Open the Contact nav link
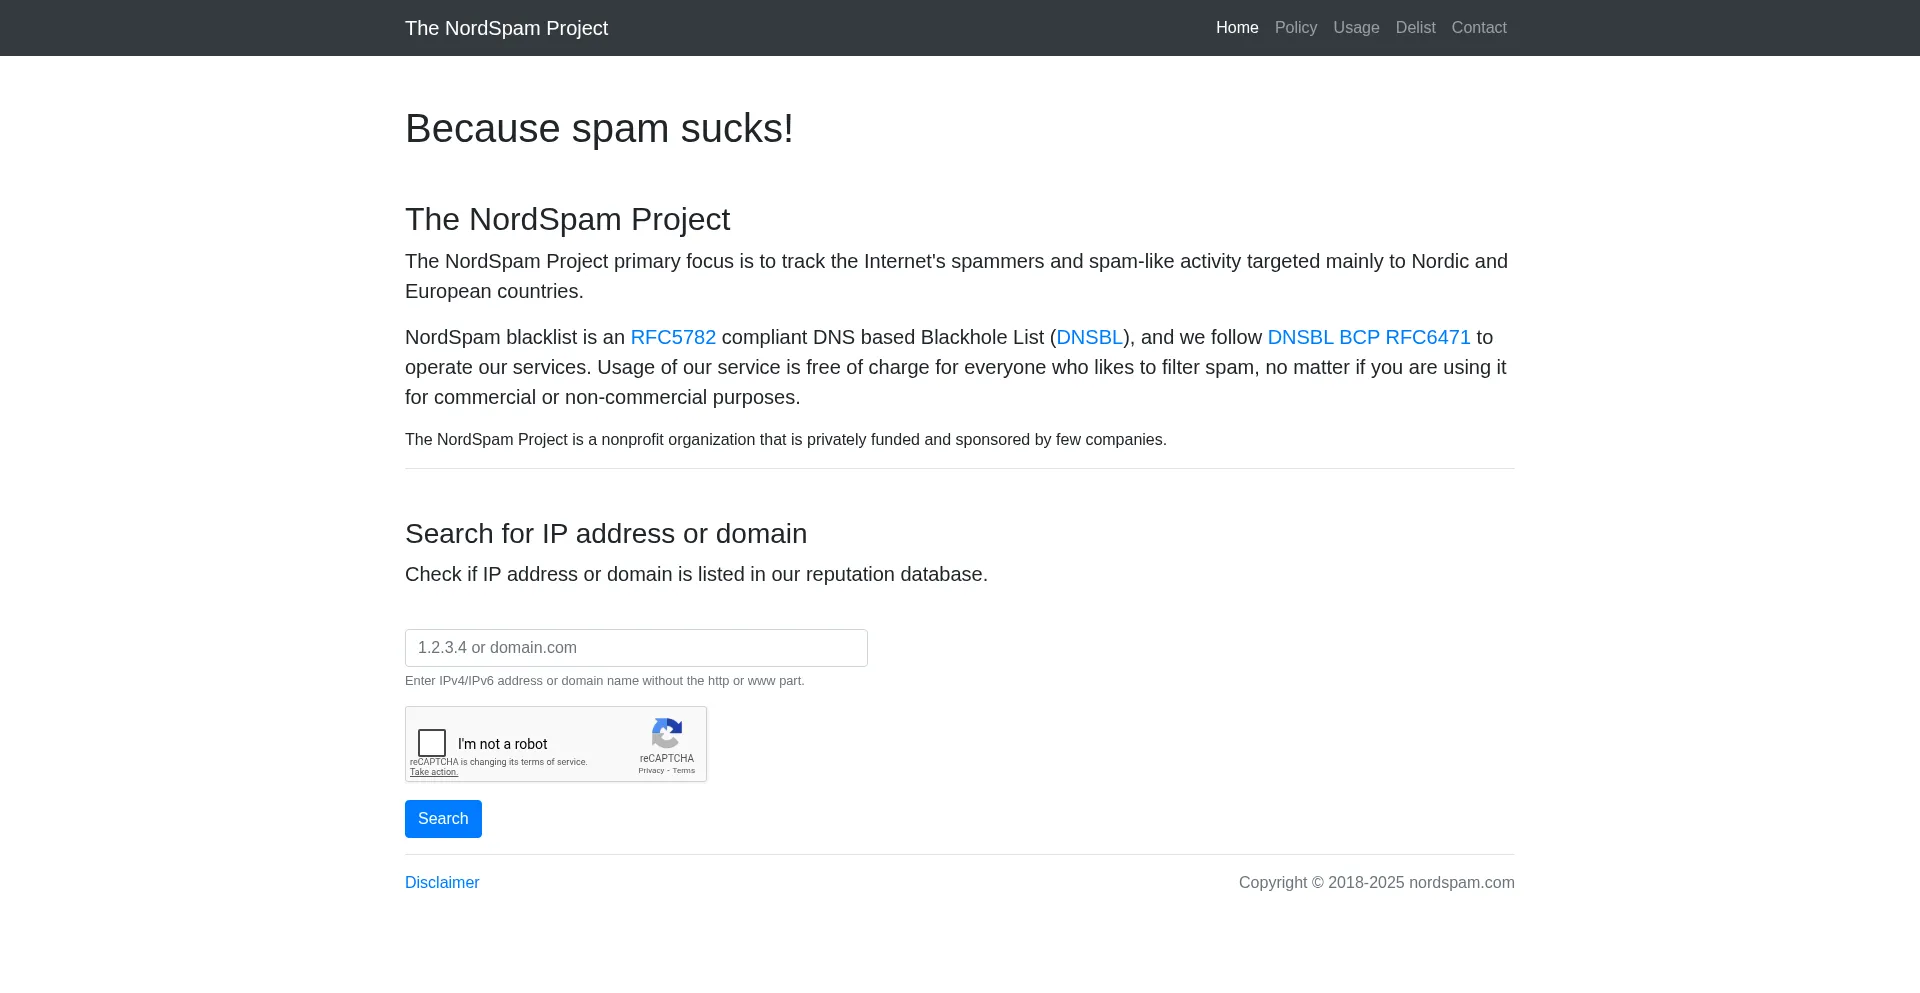The width and height of the screenshot is (1920, 993). point(1478,28)
